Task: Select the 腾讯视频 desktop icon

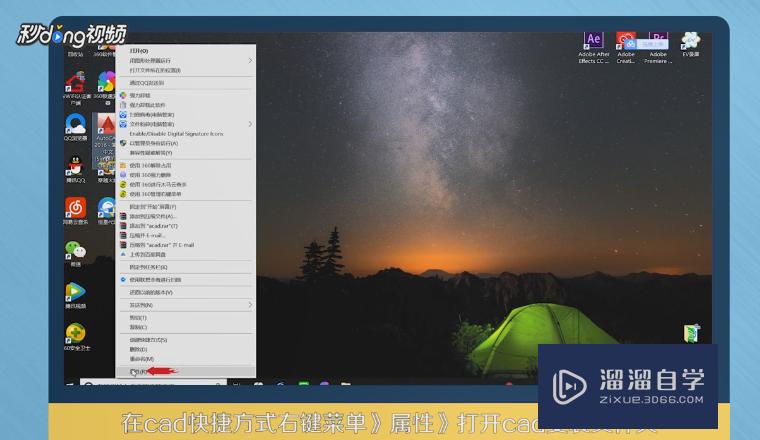Action: click(76, 295)
